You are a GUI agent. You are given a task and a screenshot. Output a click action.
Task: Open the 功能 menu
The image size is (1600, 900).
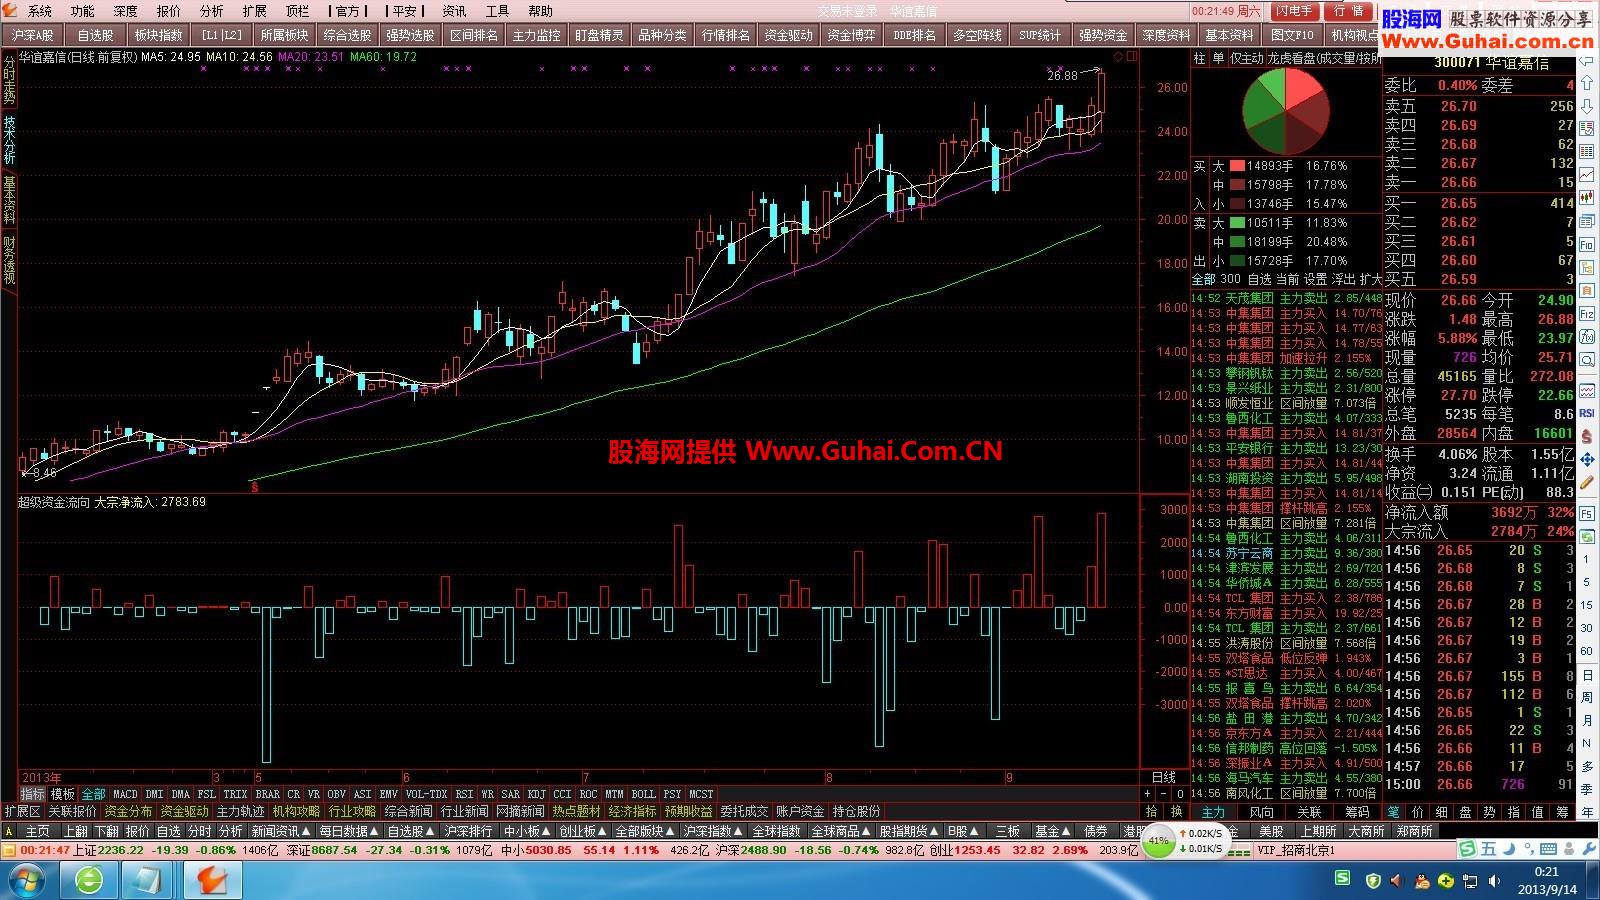click(82, 11)
